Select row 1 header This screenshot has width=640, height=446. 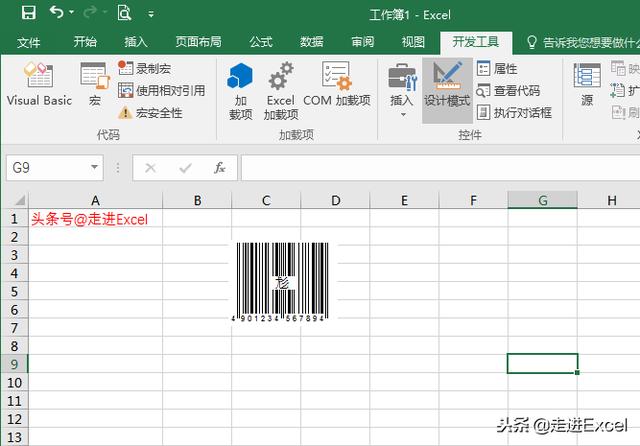click(x=15, y=218)
